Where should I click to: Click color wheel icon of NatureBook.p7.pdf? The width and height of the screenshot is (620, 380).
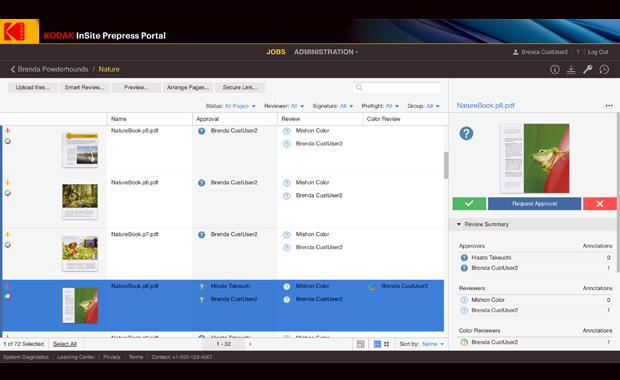8,244
